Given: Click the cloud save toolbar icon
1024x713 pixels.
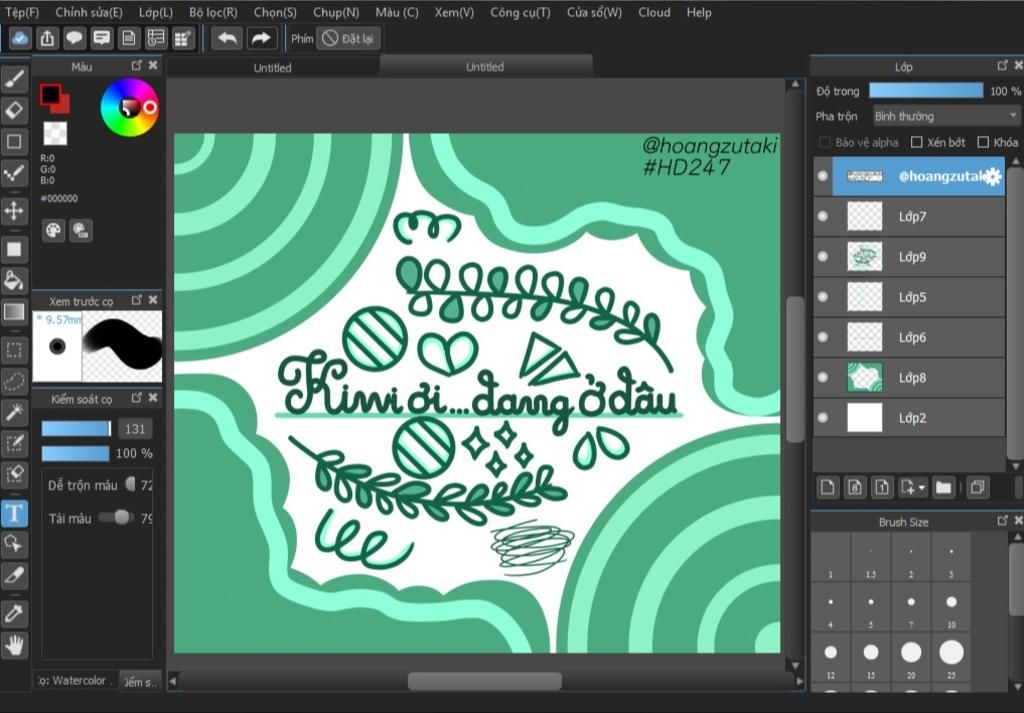Looking at the screenshot, I should [20, 39].
